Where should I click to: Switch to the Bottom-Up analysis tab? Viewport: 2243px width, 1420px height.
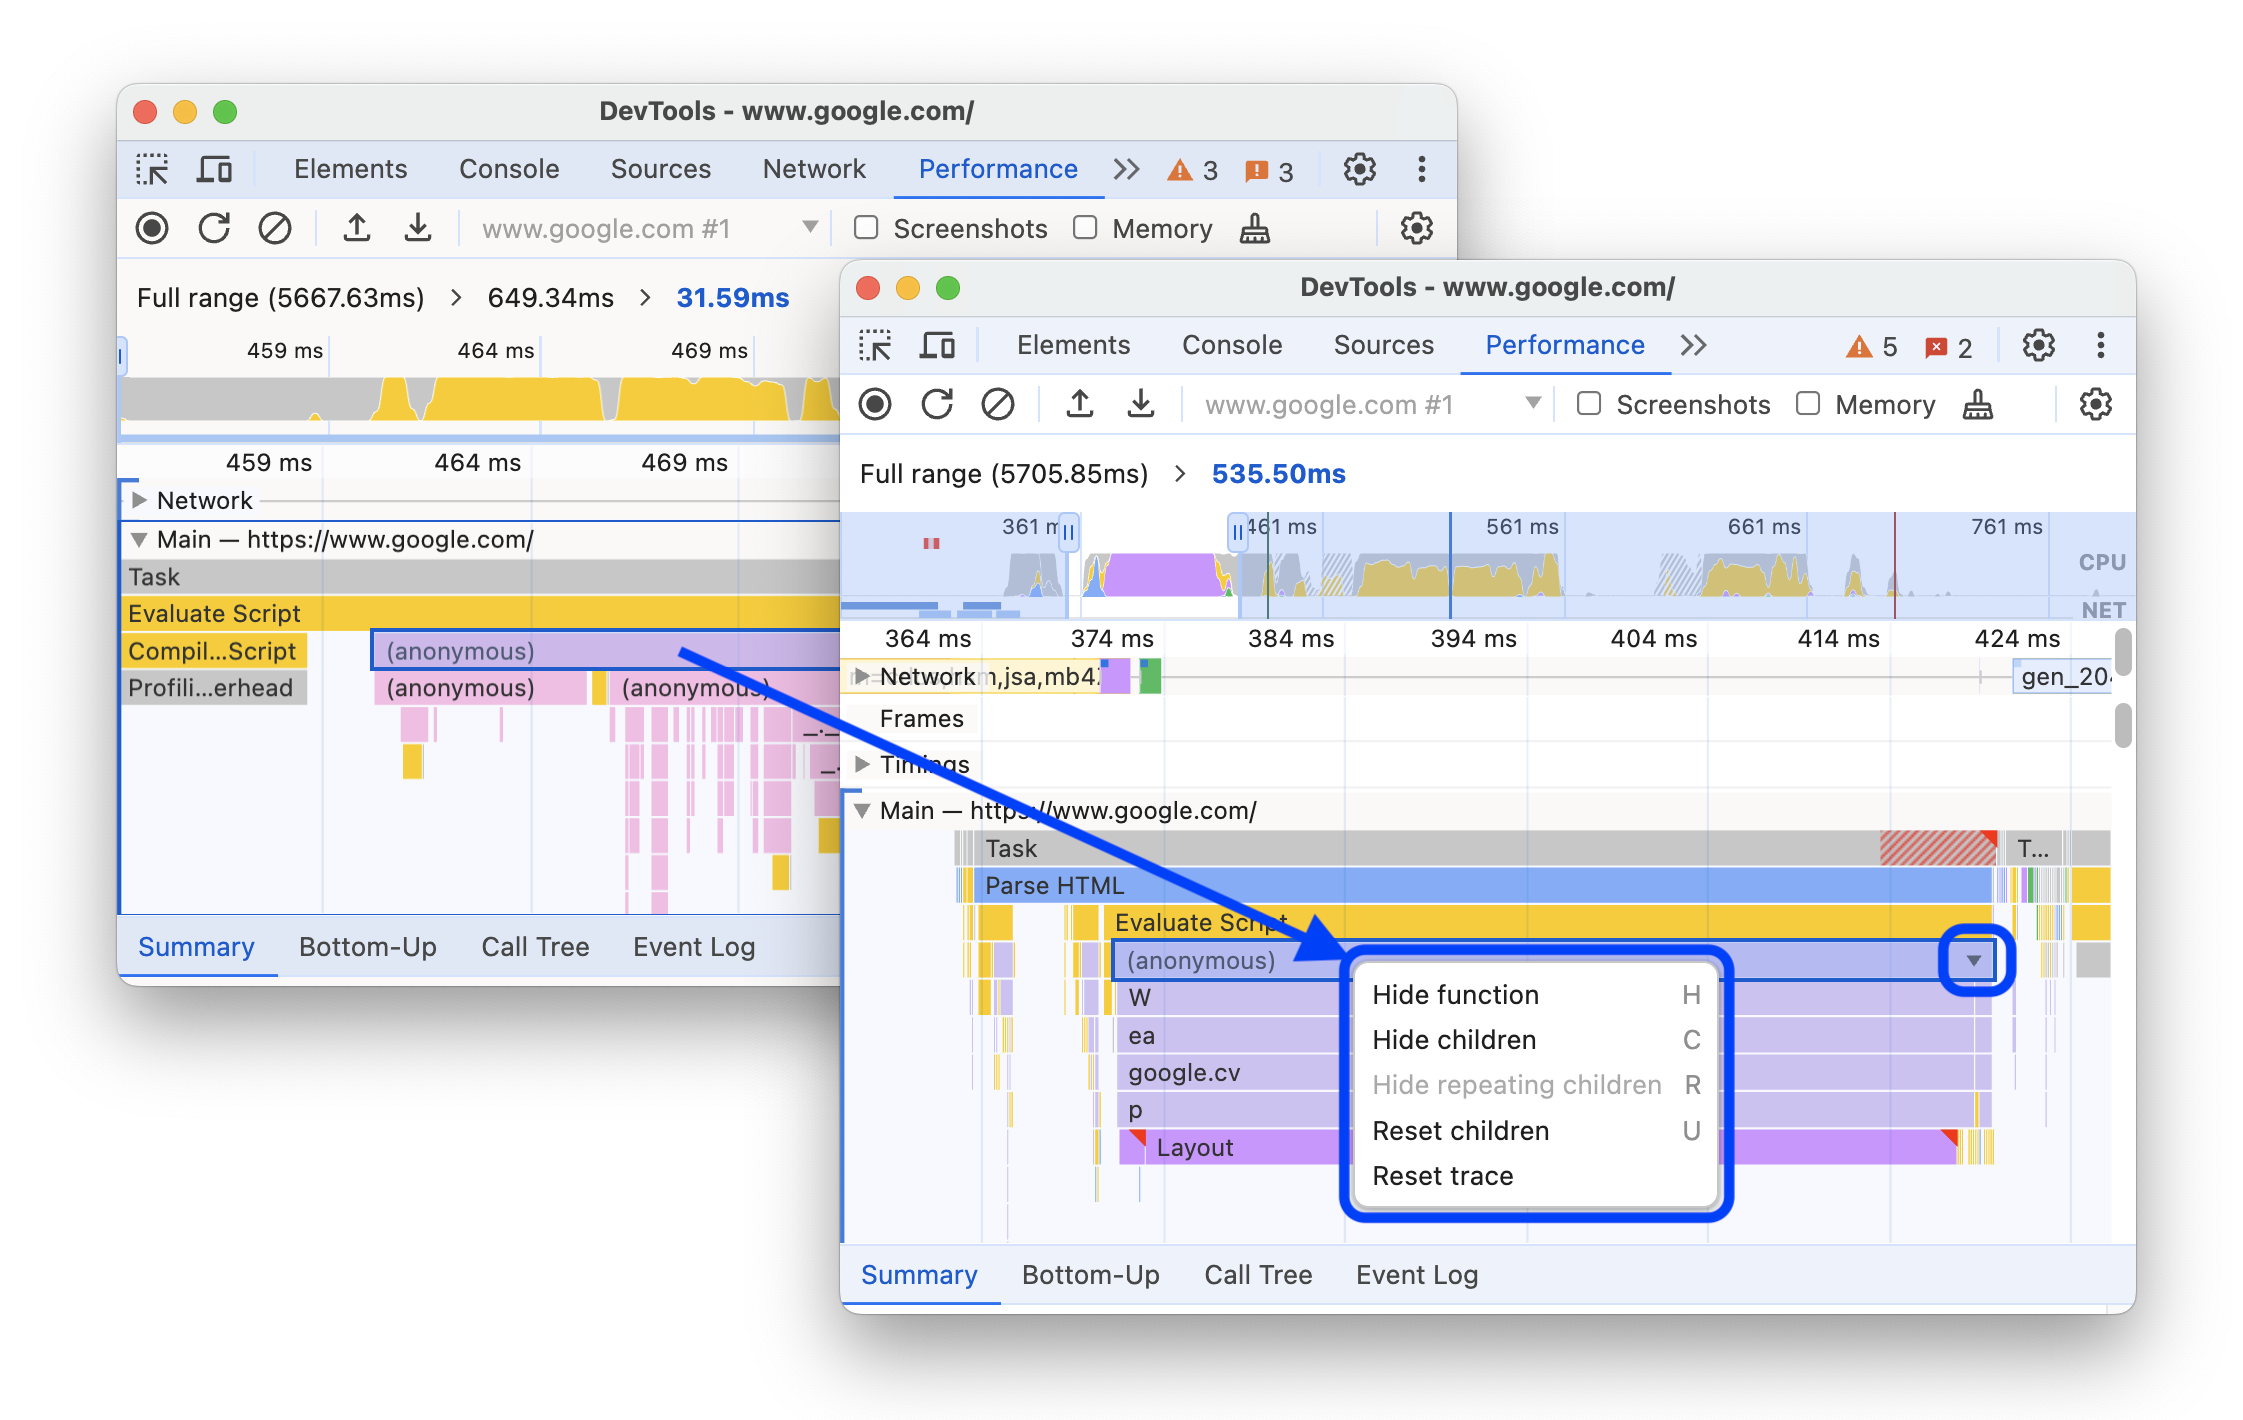pyautogui.click(x=1089, y=1273)
